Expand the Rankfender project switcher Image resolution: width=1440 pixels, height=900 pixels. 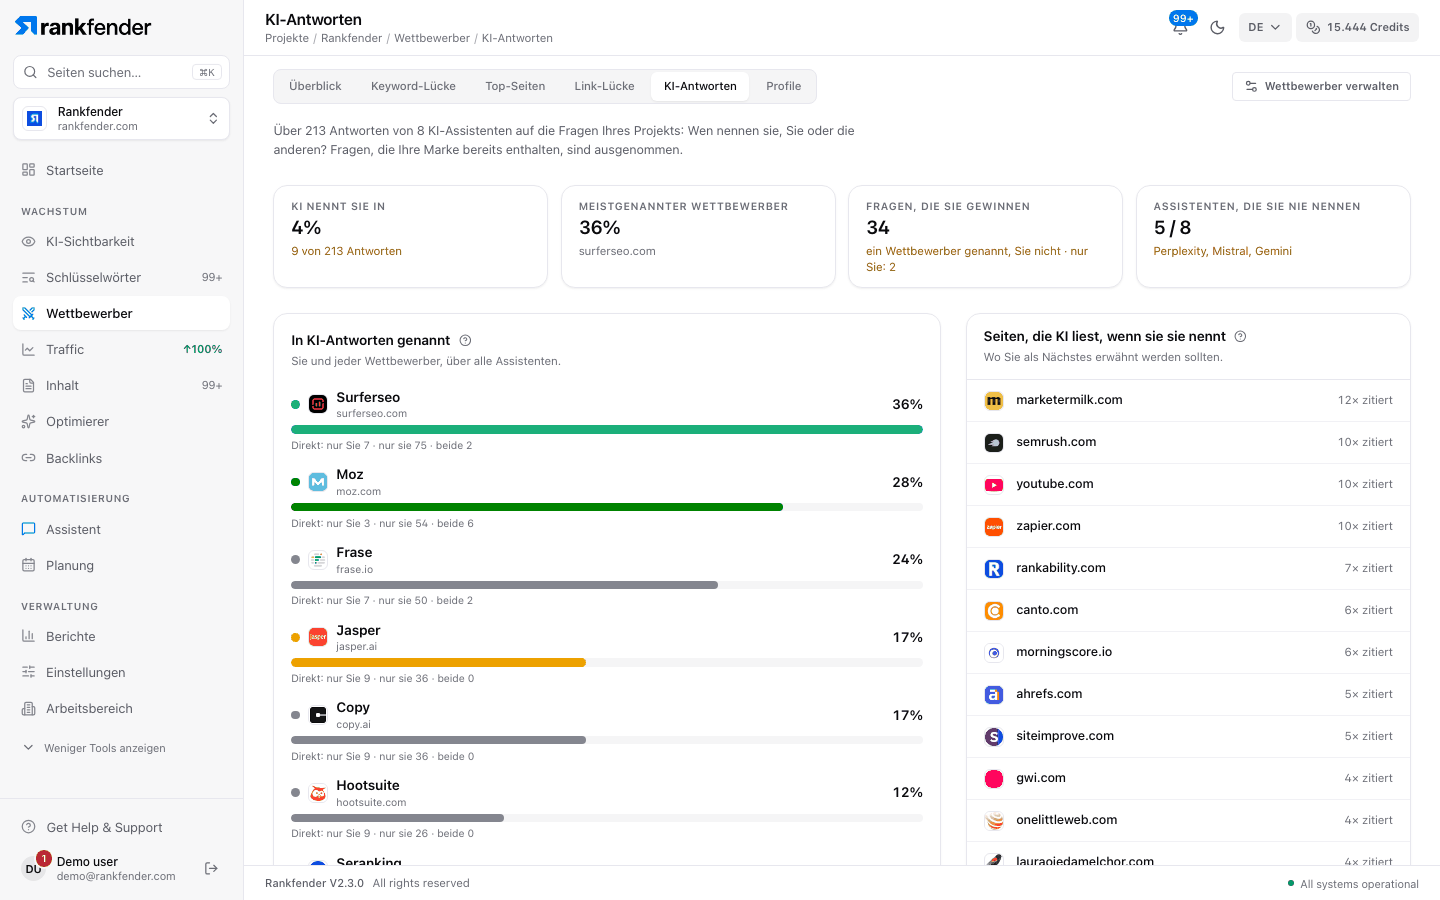pos(121,119)
